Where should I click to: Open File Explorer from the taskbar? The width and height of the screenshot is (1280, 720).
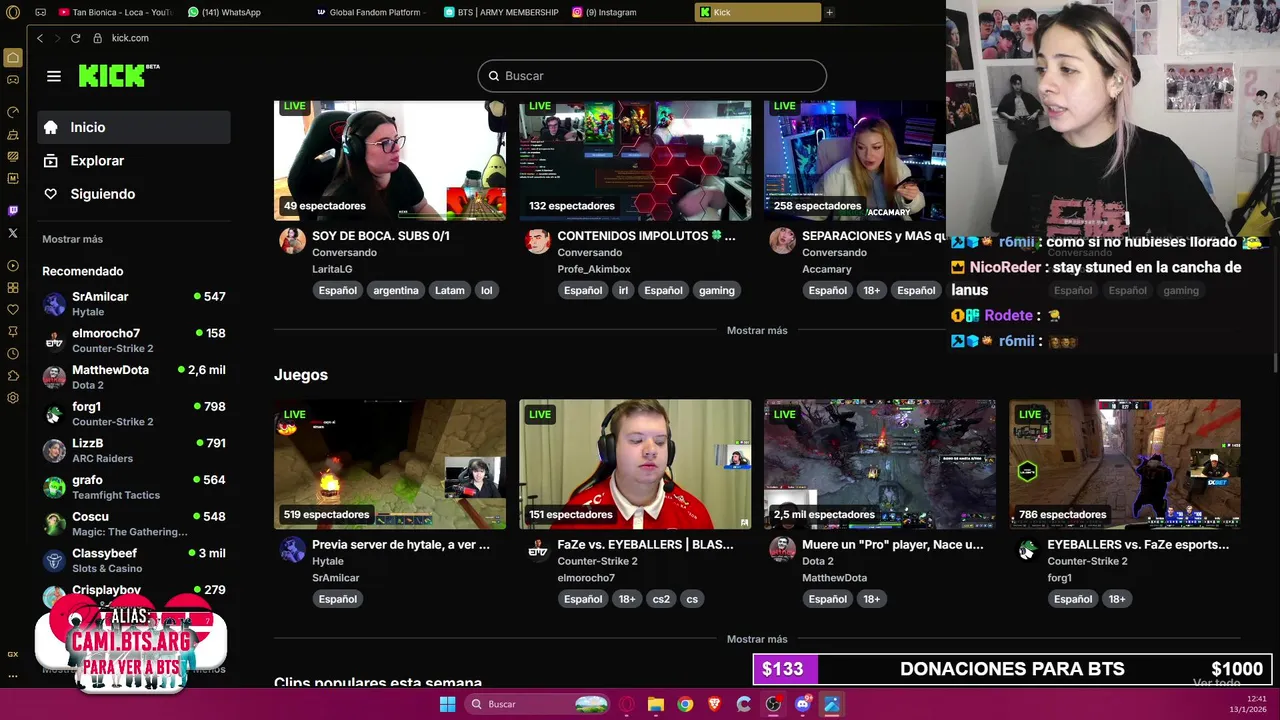point(656,704)
